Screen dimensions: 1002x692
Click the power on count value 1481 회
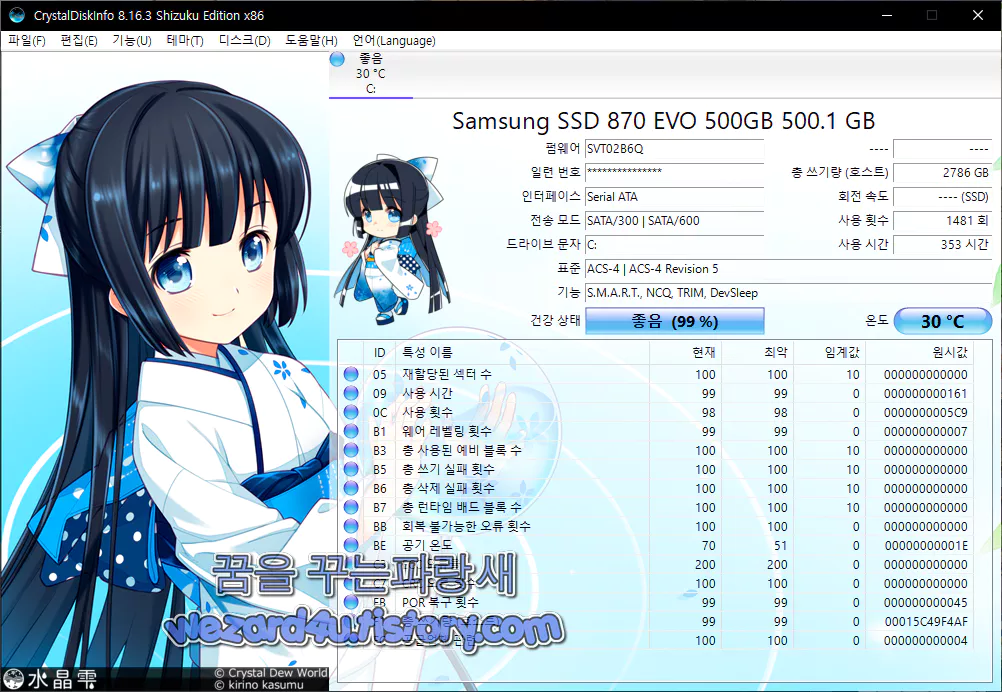943,220
